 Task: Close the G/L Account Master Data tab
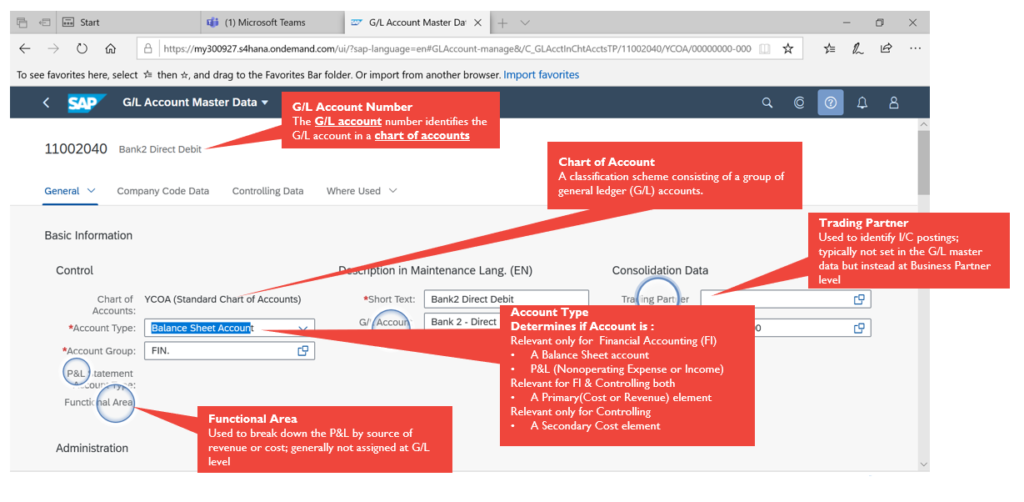477,23
